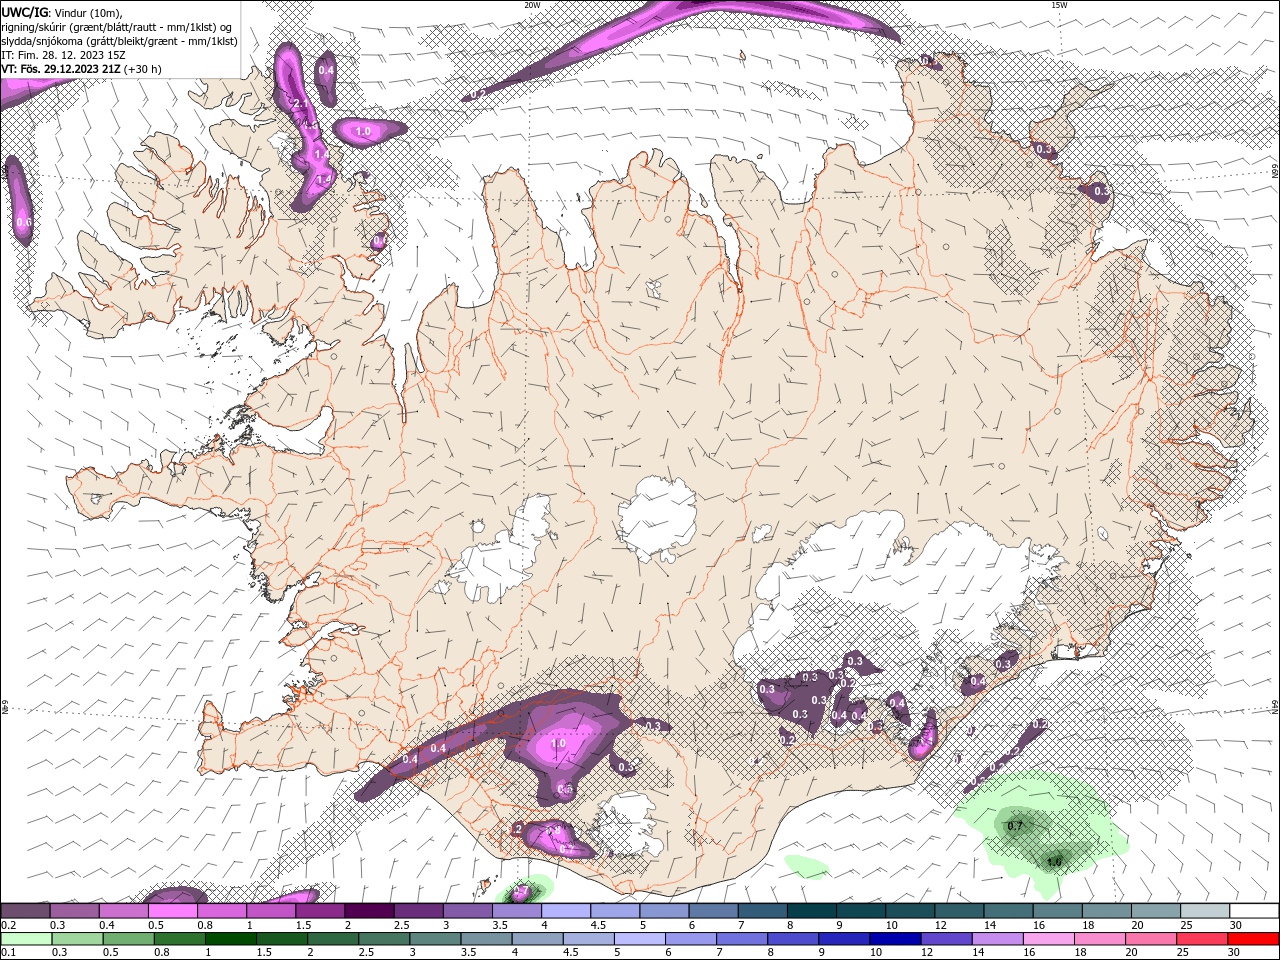Viewport: 1280px width, 960px height.
Task: Pick the top-row legend swatch labeled 0.5
Action: (x=173, y=910)
